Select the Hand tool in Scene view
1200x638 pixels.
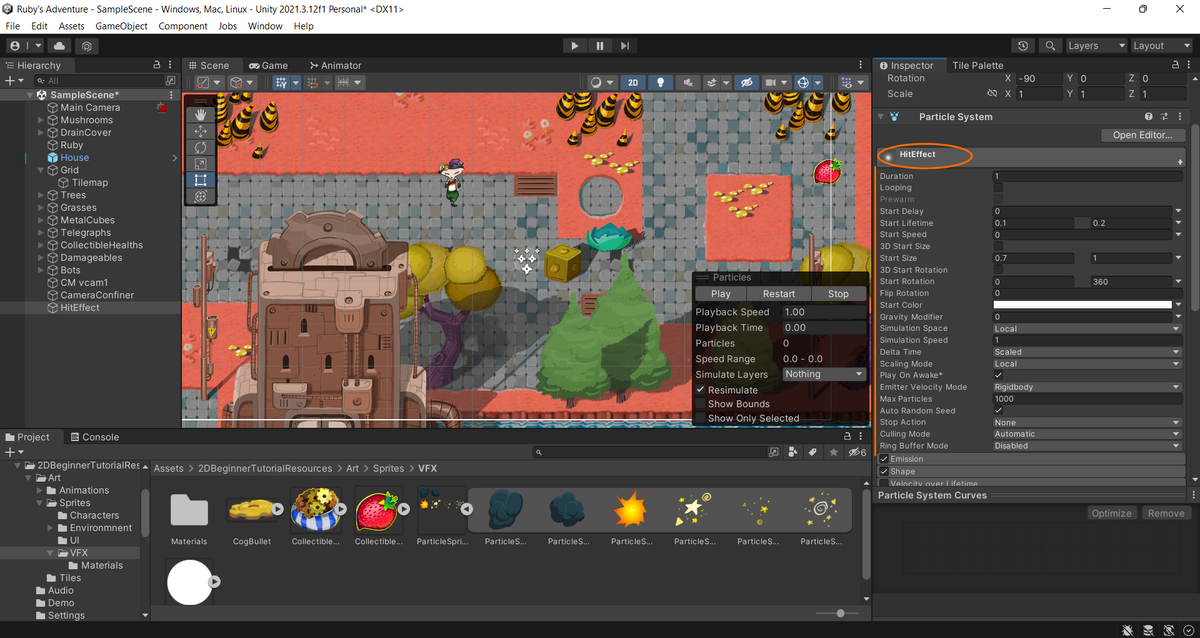click(200, 115)
